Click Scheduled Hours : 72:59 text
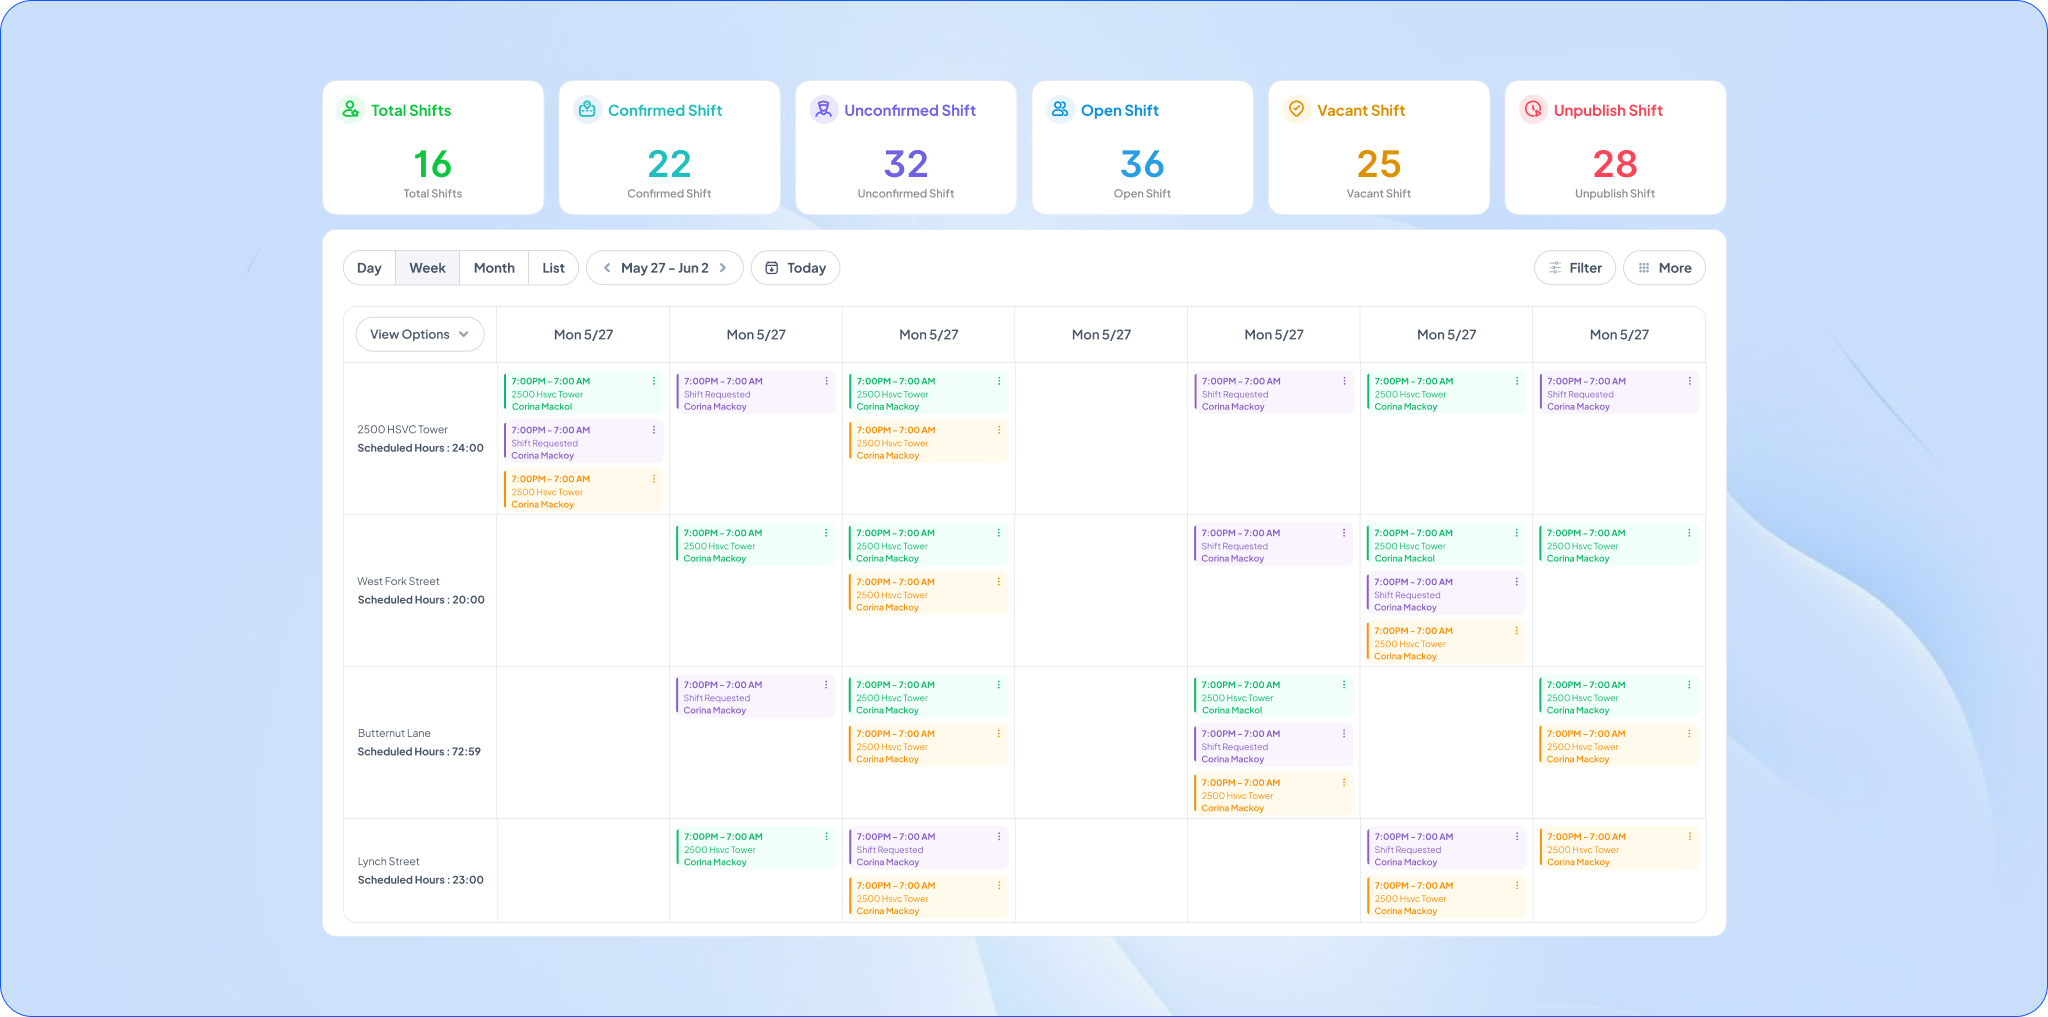Screen dimensions: 2048x1017 (x=419, y=752)
